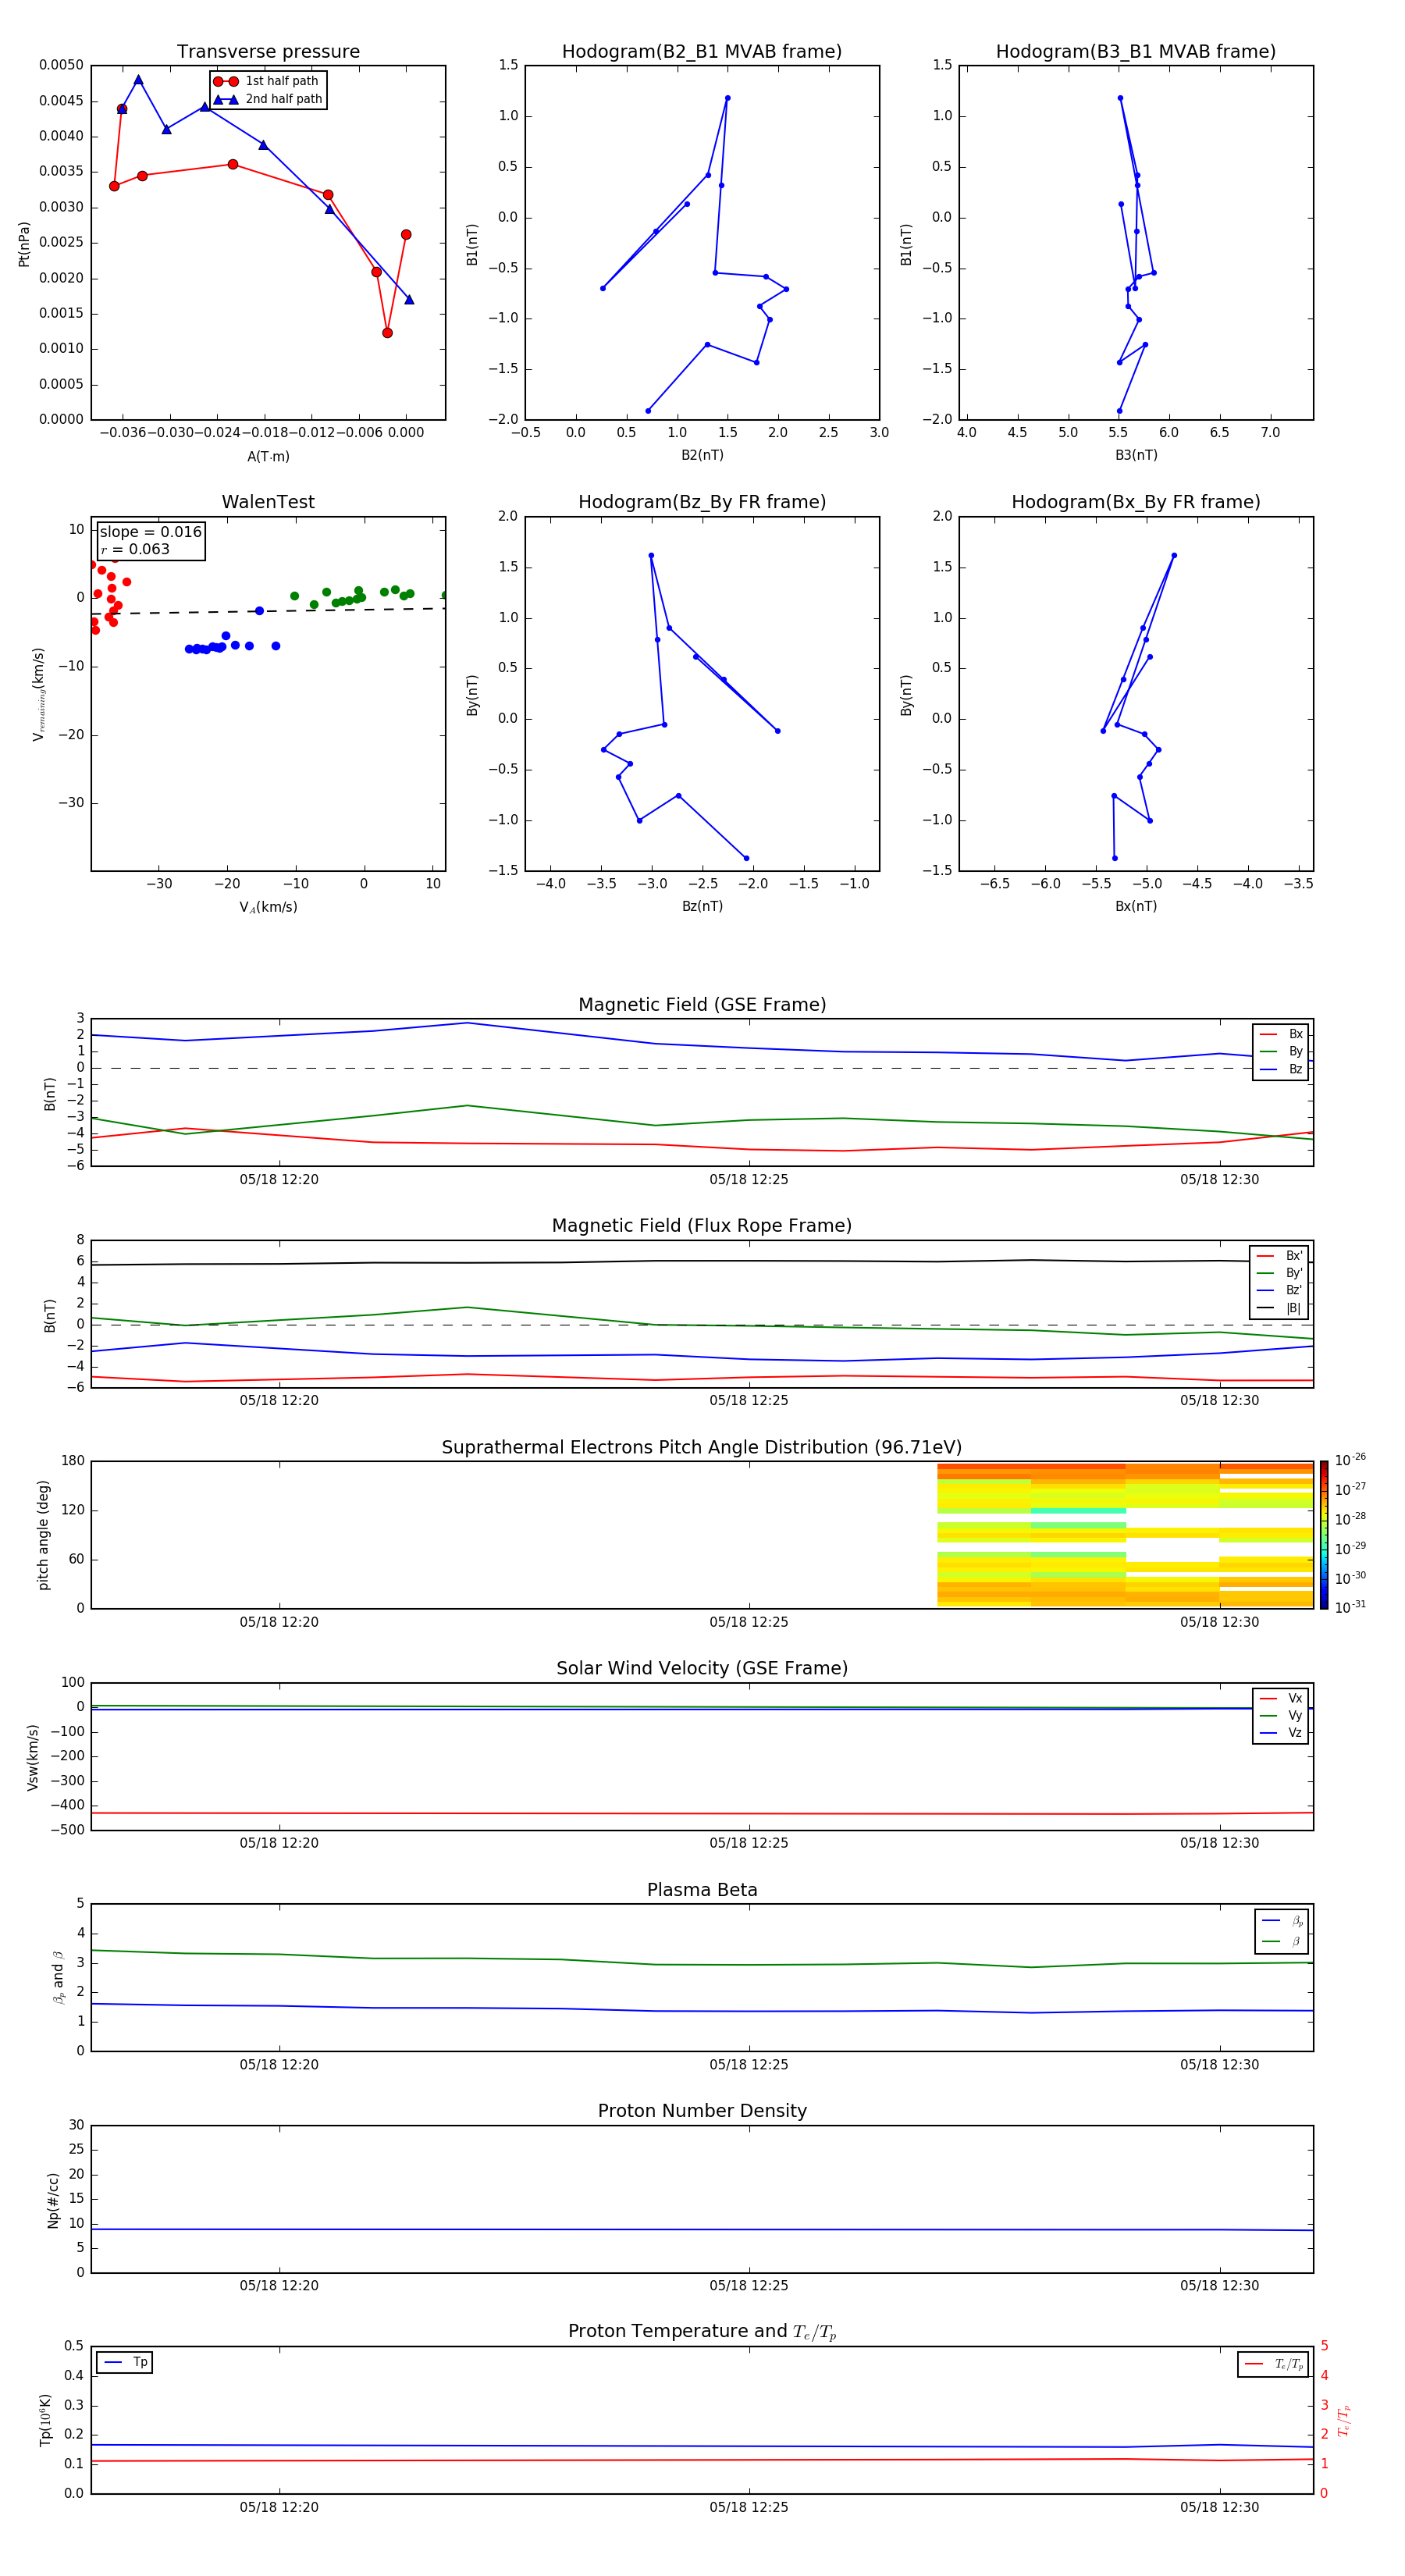Viewport: 1405px width, 2576px height.
Task: Click the Bz' entry in the Flux Rope legend
Action: (x=1280, y=1290)
